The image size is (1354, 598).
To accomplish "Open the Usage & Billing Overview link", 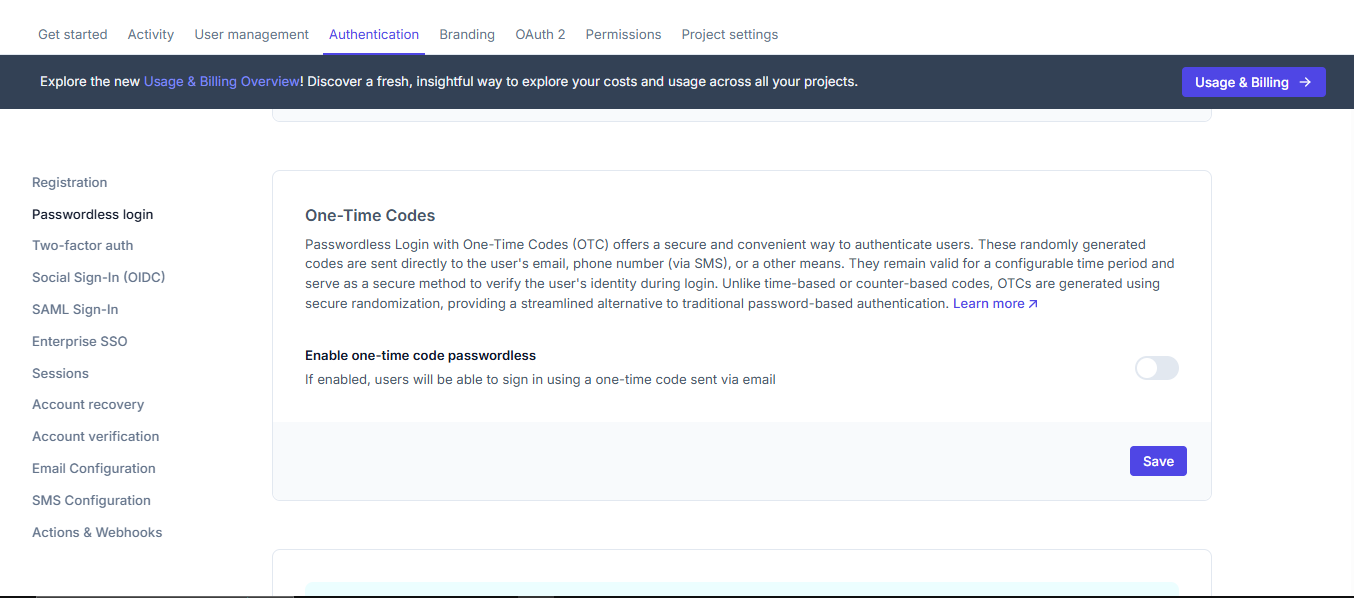I will (x=221, y=81).
